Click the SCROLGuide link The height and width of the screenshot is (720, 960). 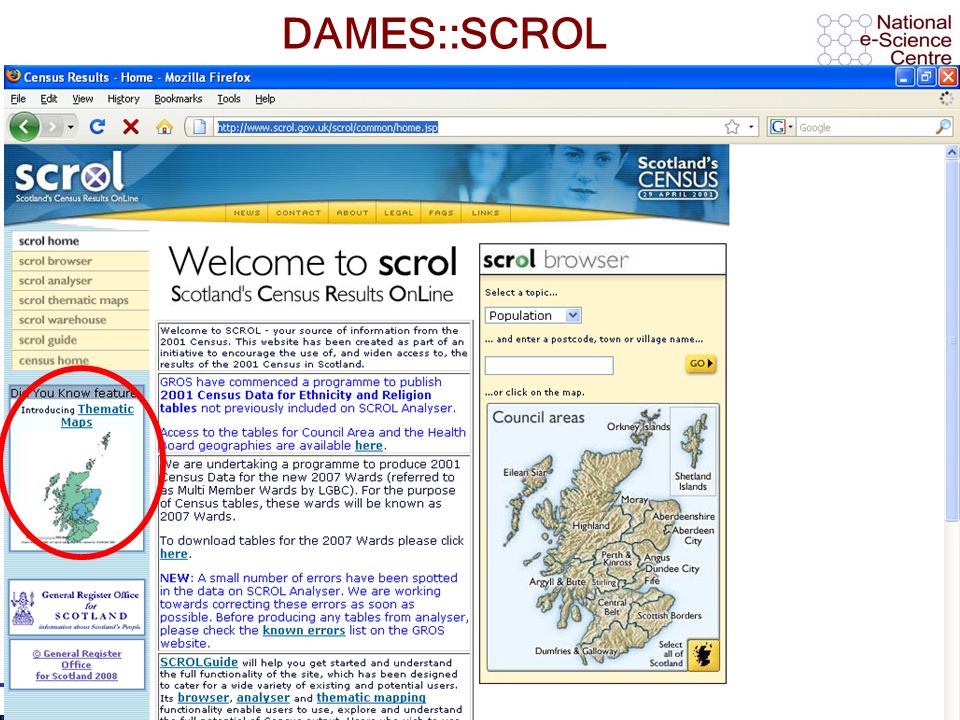(x=198, y=662)
